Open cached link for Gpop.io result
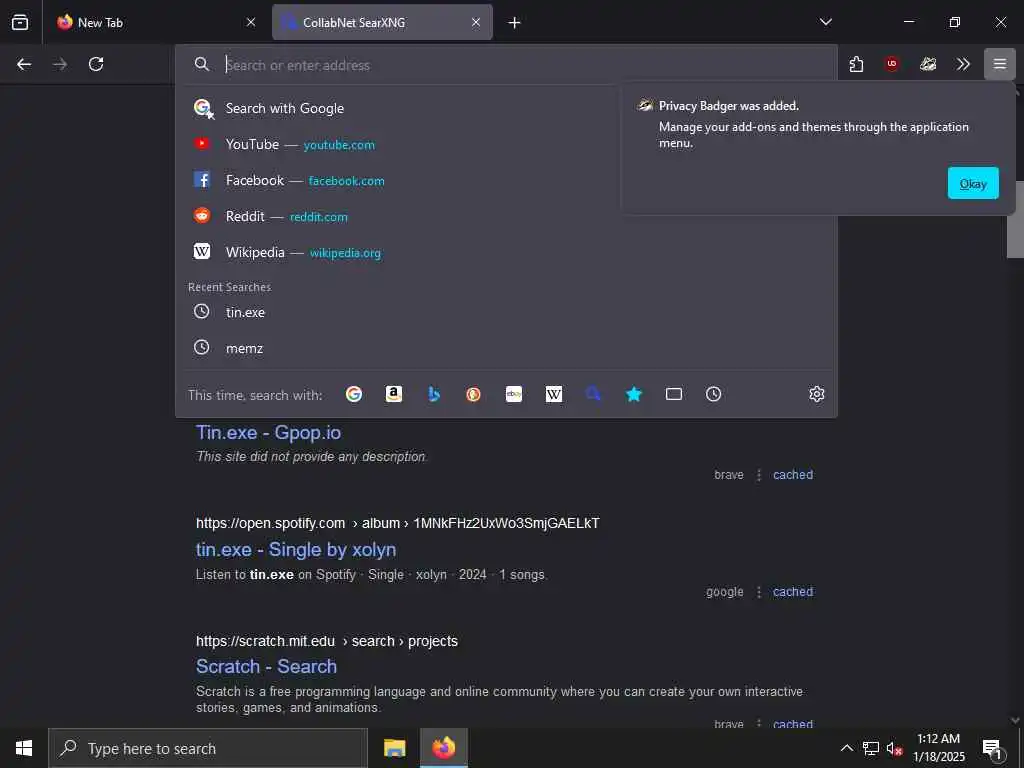The width and height of the screenshot is (1024, 768). point(793,475)
